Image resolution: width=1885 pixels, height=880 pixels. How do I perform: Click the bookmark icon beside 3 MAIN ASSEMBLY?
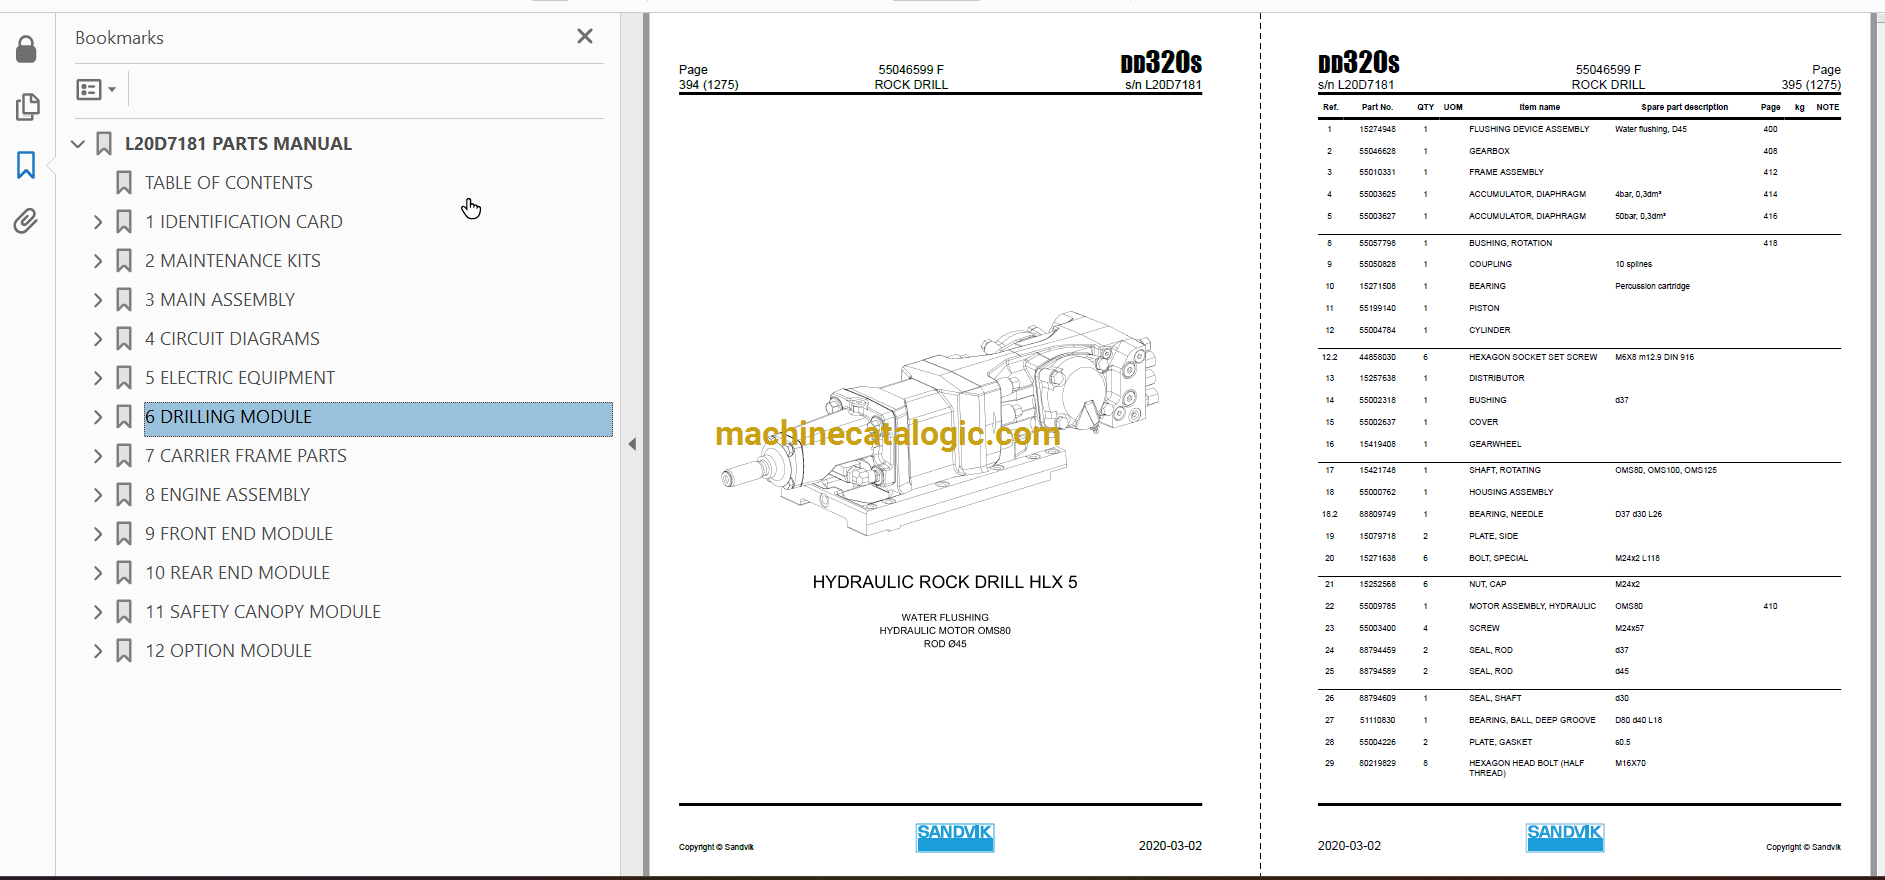[124, 300]
